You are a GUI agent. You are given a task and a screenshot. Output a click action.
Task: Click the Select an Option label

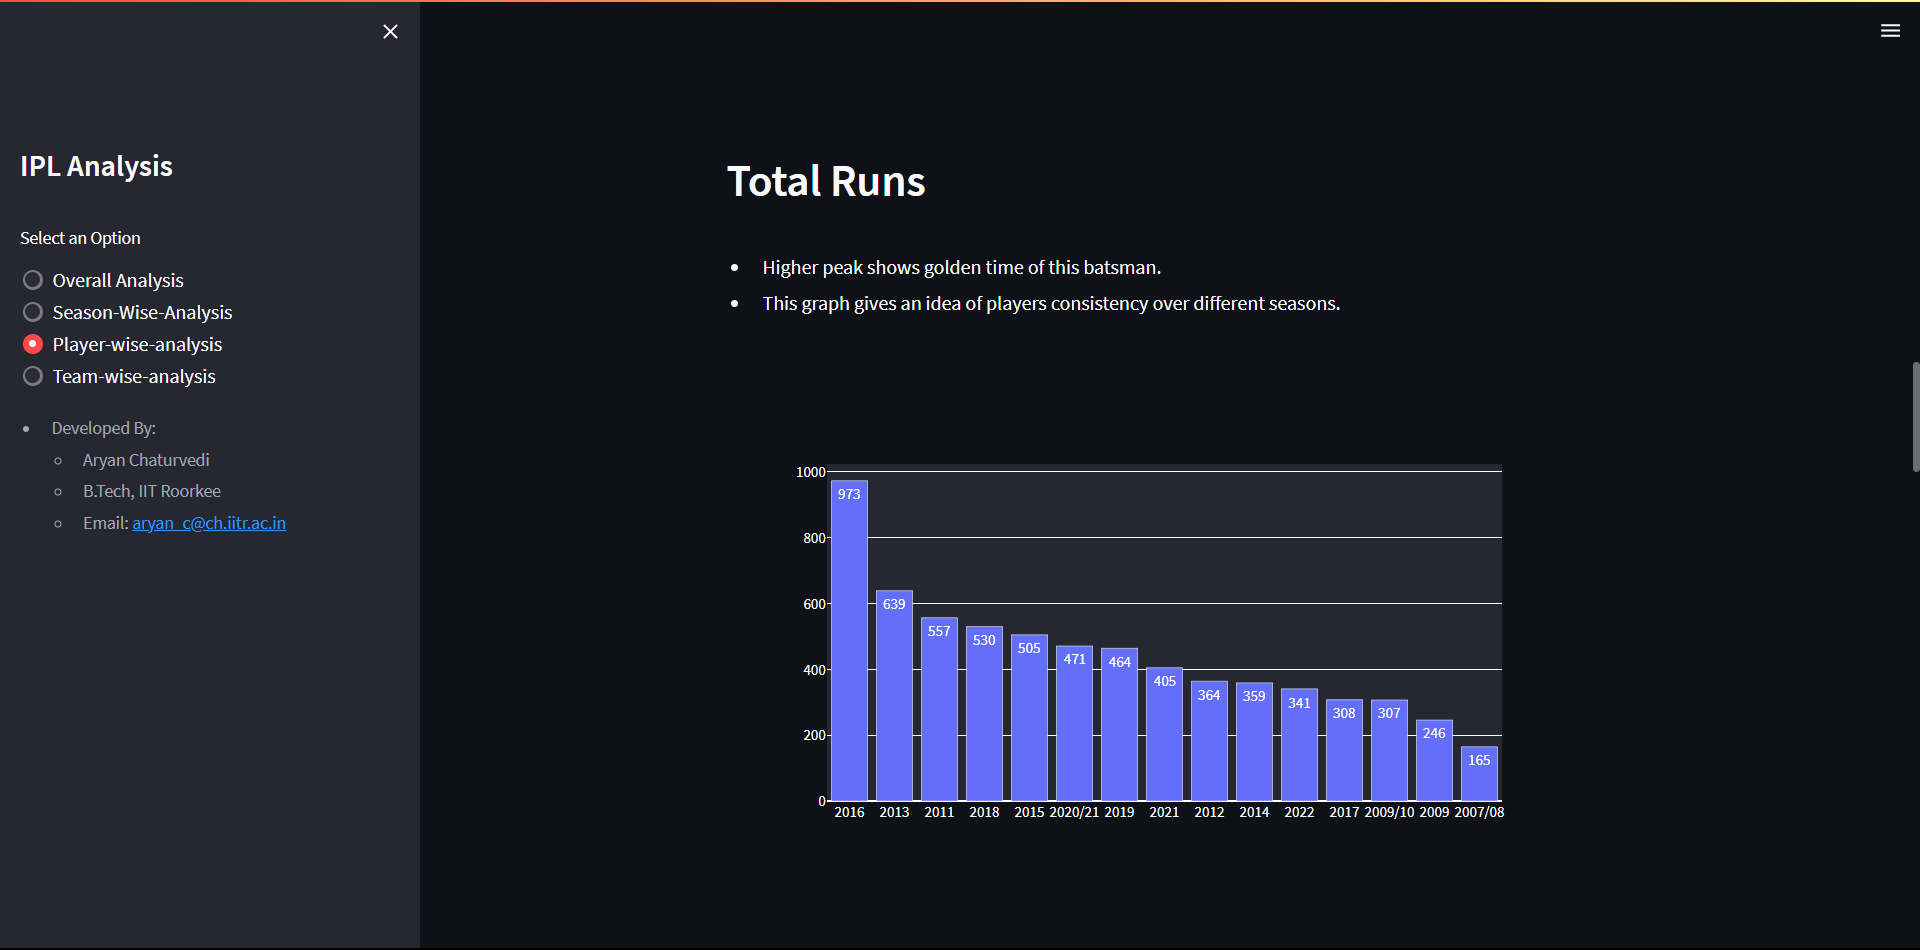[80, 237]
